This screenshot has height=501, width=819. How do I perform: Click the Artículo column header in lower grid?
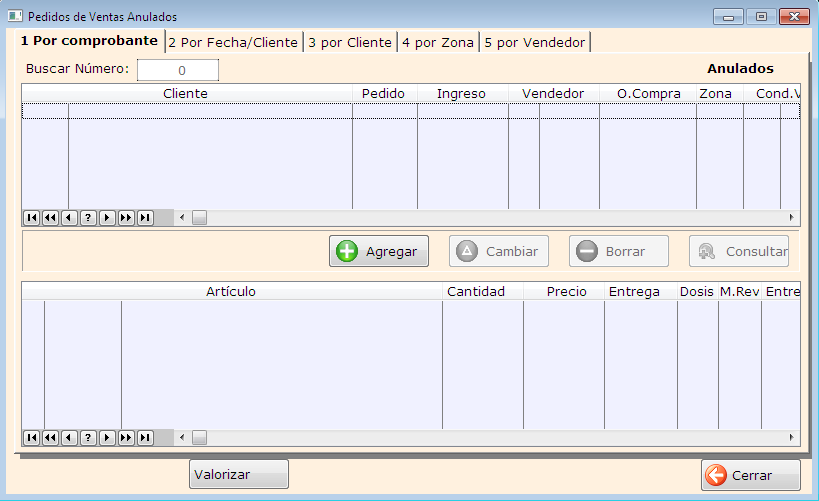(231, 291)
